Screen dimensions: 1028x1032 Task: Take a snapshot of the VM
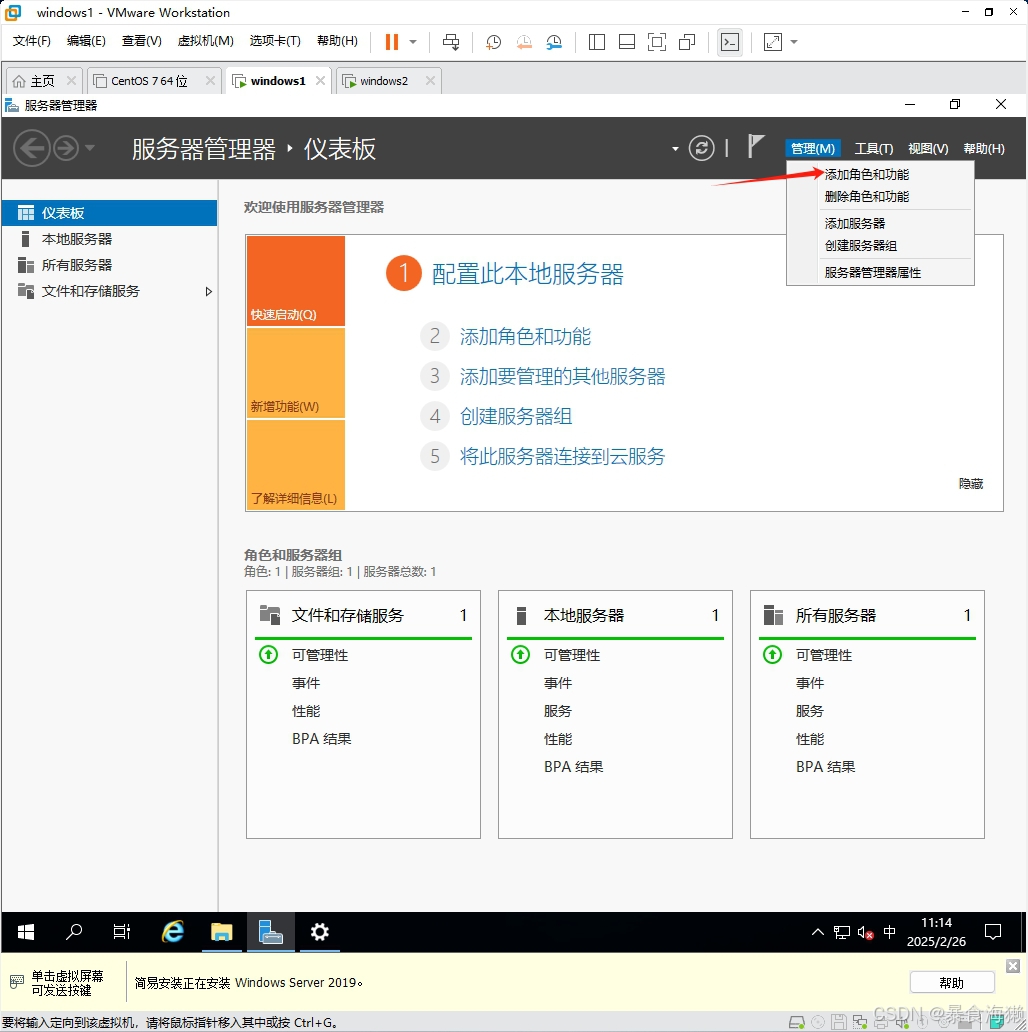[493, 42]
